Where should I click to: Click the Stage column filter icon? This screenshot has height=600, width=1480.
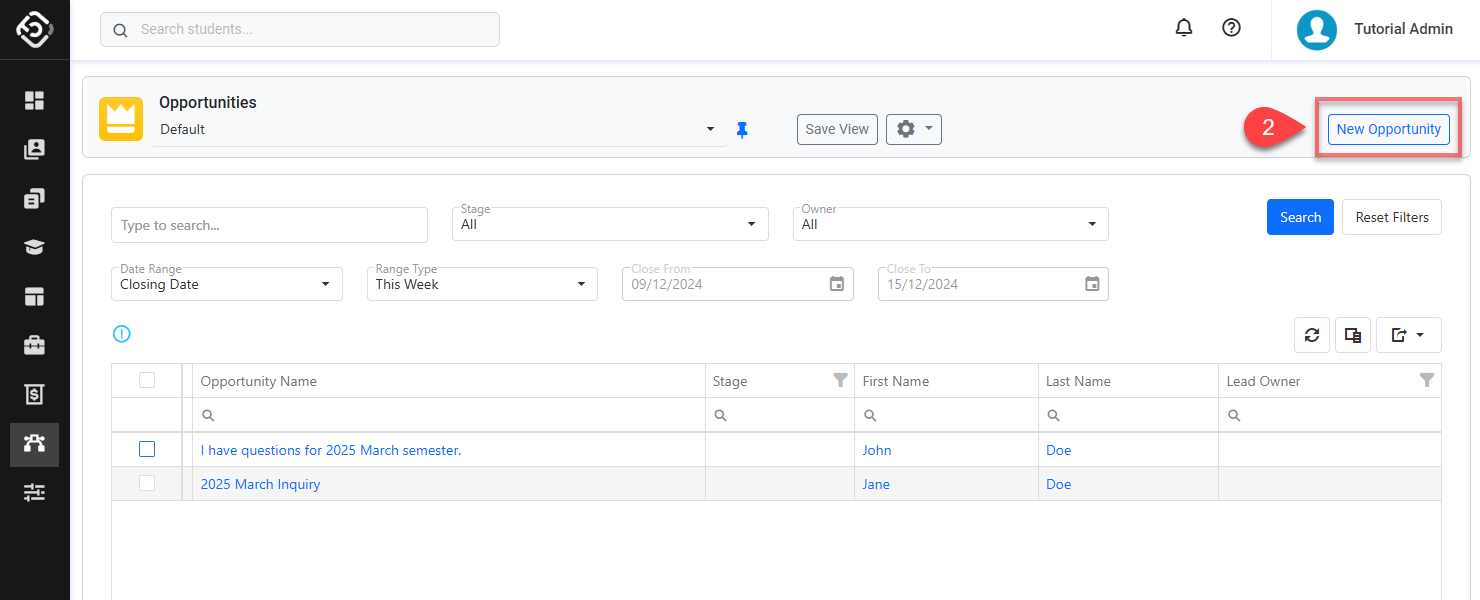coord(840,380)
